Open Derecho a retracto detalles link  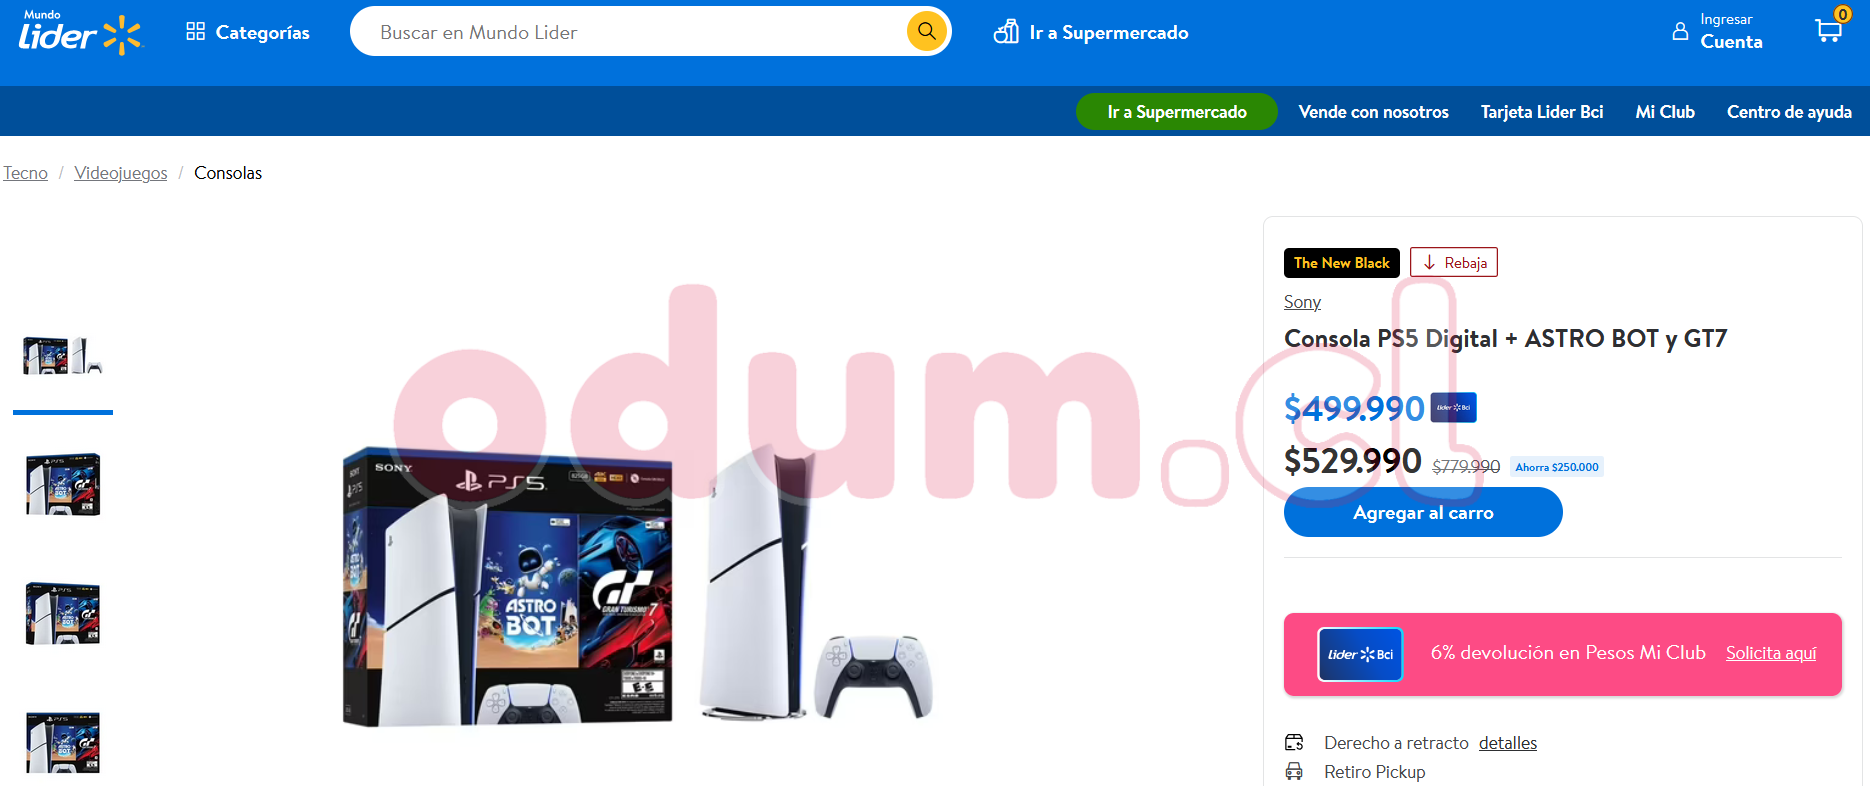point(1508,743)
